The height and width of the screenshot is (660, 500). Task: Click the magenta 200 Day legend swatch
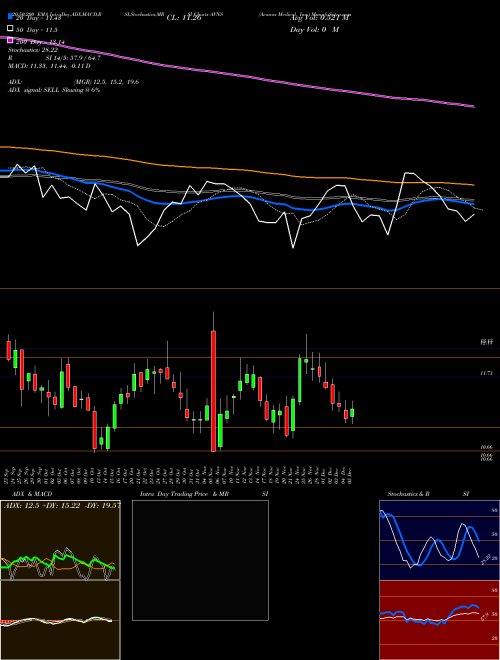coord(10,41)
